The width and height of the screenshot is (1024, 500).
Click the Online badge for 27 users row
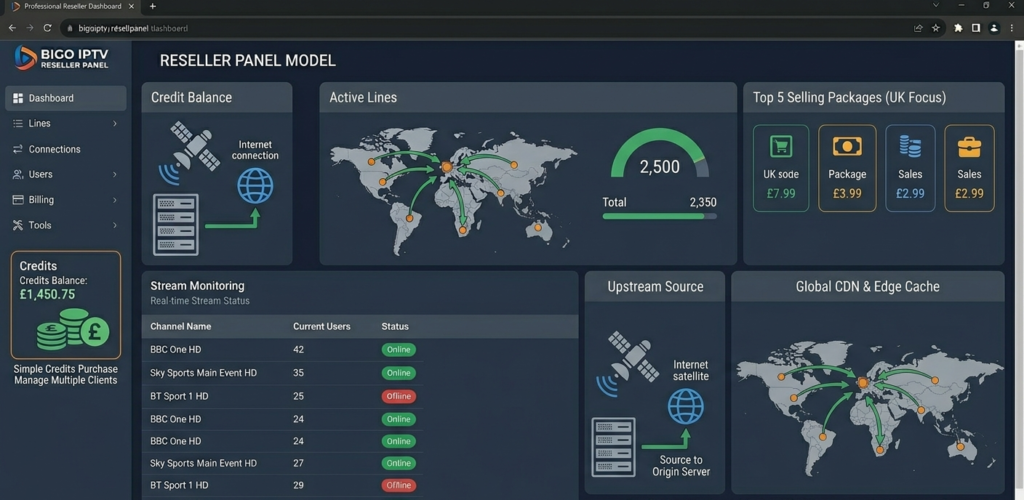[x=398, y=463]
